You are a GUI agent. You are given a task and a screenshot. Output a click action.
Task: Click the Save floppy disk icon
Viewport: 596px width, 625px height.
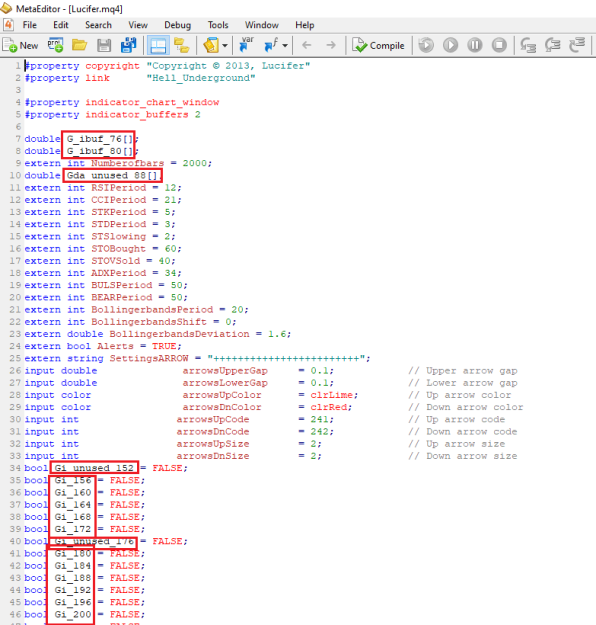pos(104,45)
